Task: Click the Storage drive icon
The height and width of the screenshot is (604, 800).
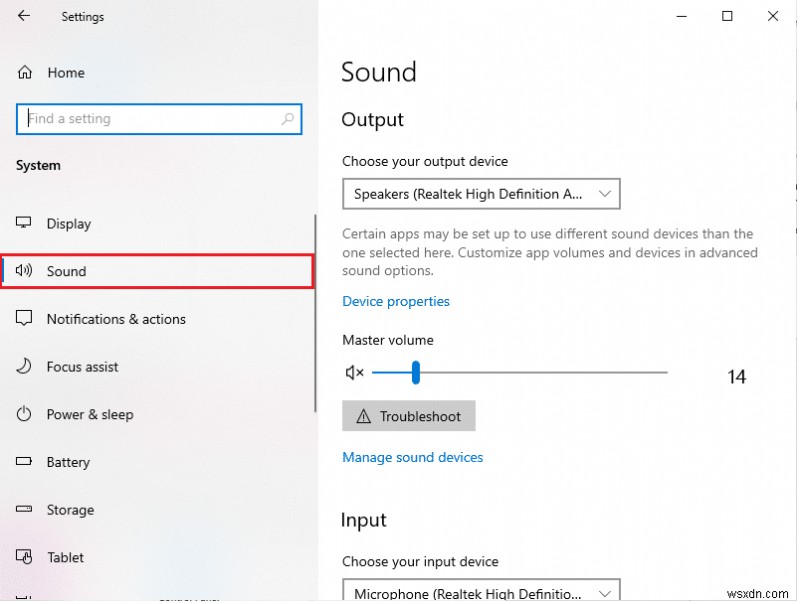Action: point(24,510)
